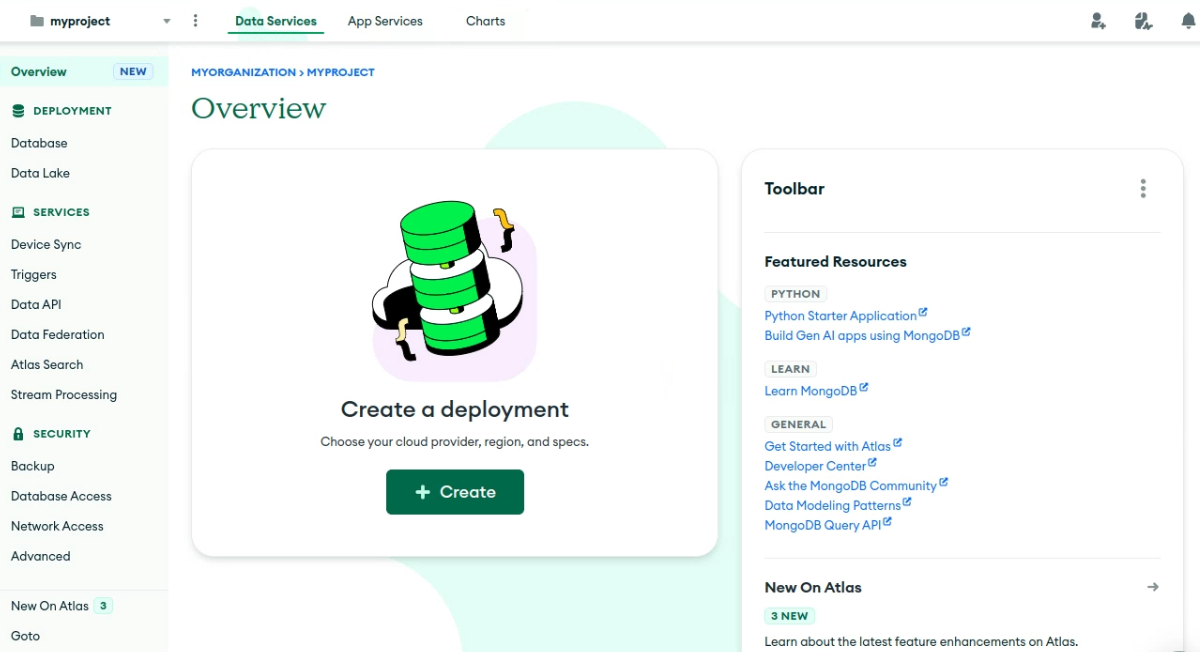Screen dimensions: 1200x652
Task: Click the NEW badge beside Overview
Action: (x=133, y=72)
